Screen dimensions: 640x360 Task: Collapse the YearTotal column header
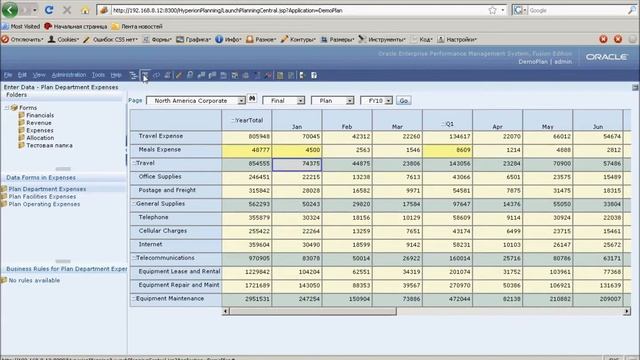click(233, 120)
